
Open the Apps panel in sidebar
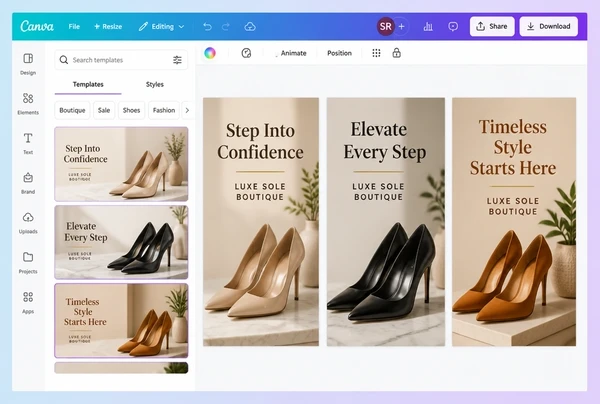click(28, 303)
